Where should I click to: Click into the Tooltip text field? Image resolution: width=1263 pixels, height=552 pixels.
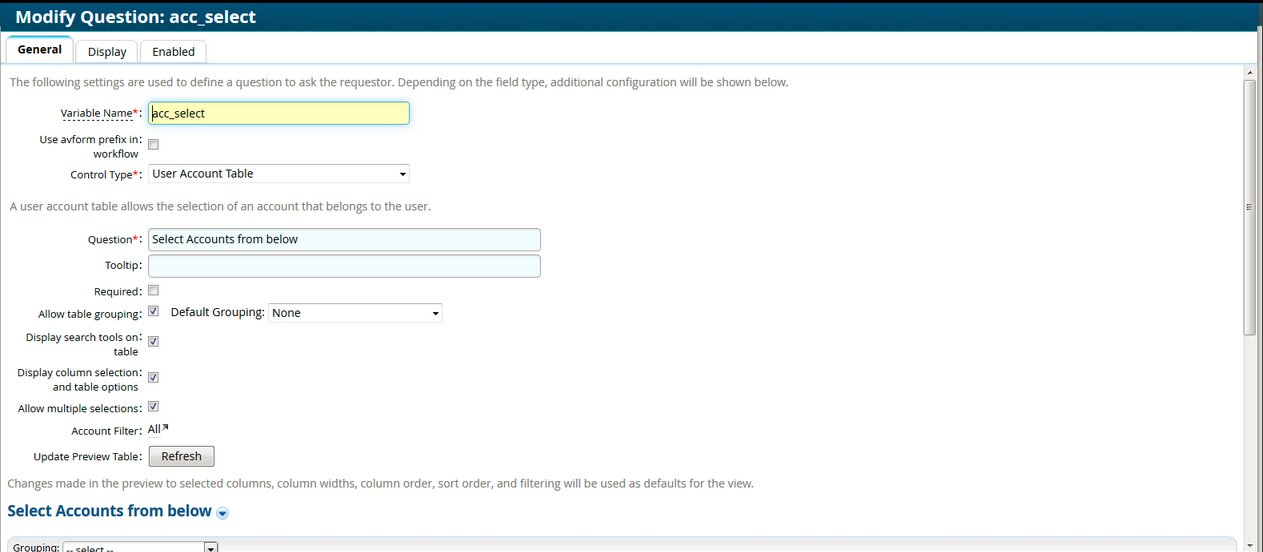click(344, 266)
